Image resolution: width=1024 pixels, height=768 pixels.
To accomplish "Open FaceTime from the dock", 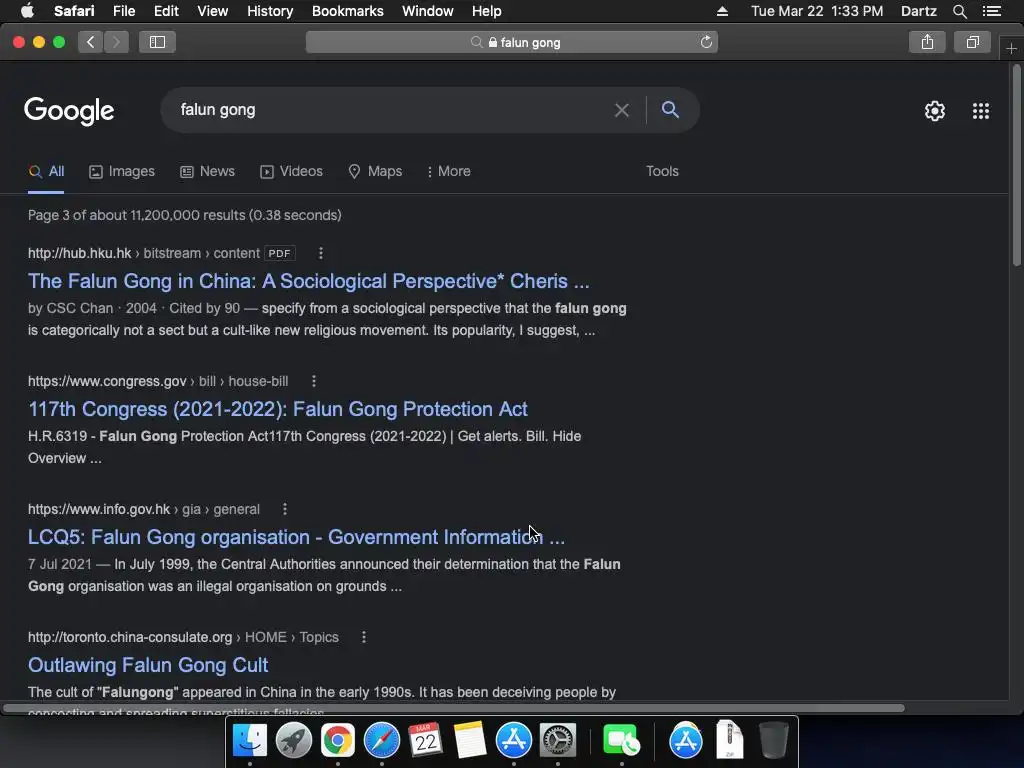I will [621, 741].
